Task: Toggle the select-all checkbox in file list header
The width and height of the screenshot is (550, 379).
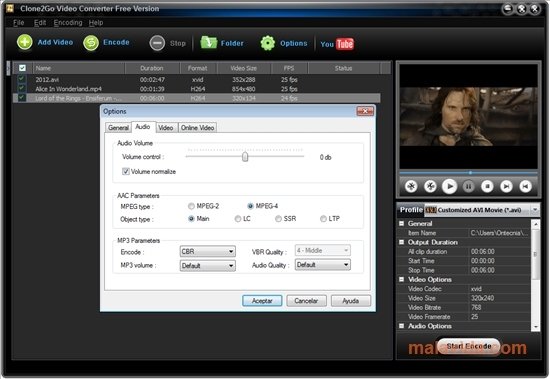Action: tap(22, 68)
